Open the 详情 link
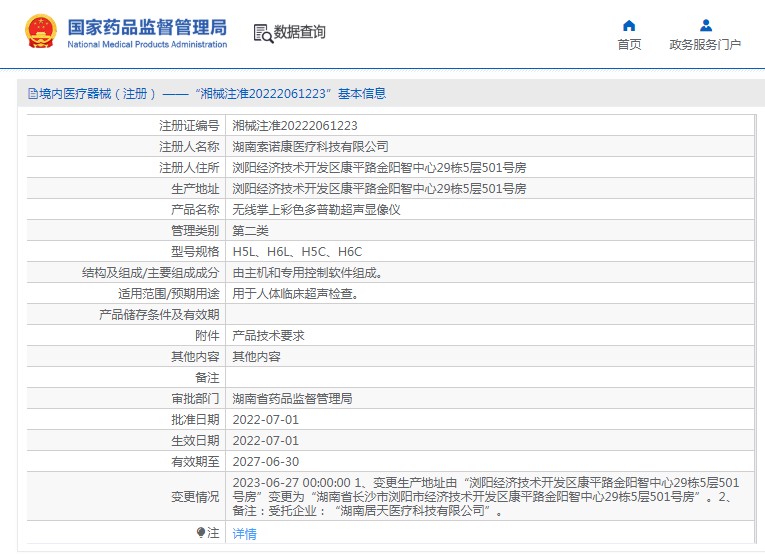This screenshot has width=765, height=556. (x=244, y=534)
